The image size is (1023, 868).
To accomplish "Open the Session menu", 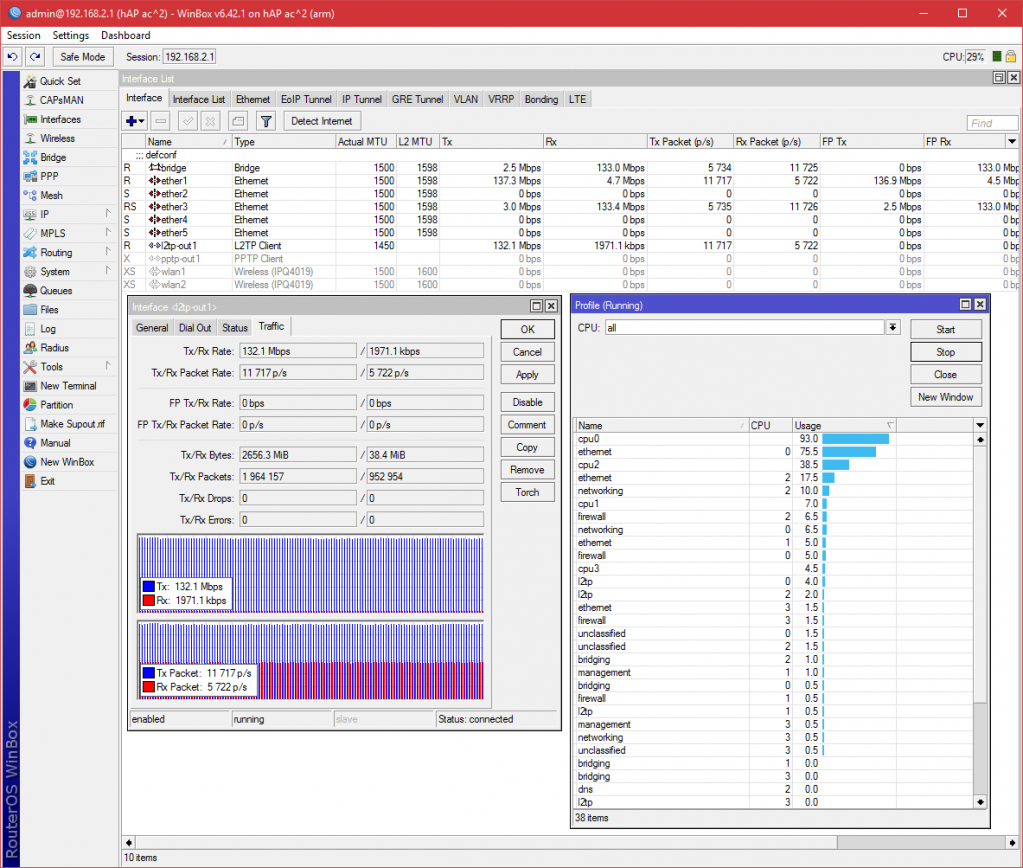I will (23, 35).
